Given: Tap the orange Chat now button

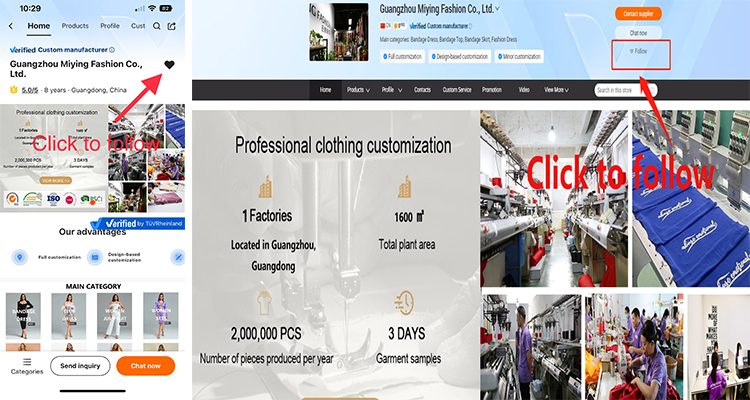Looking at the screenshot, I should pos(145,366).
